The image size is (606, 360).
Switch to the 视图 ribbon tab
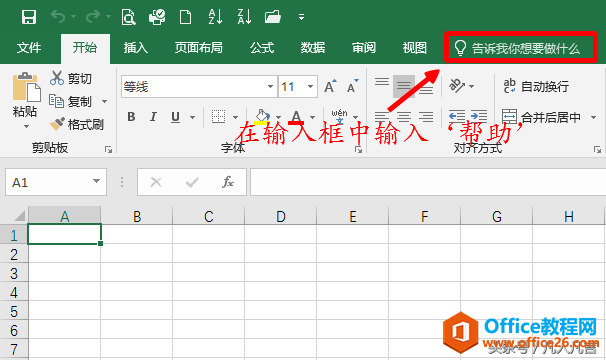coord(415,48)
